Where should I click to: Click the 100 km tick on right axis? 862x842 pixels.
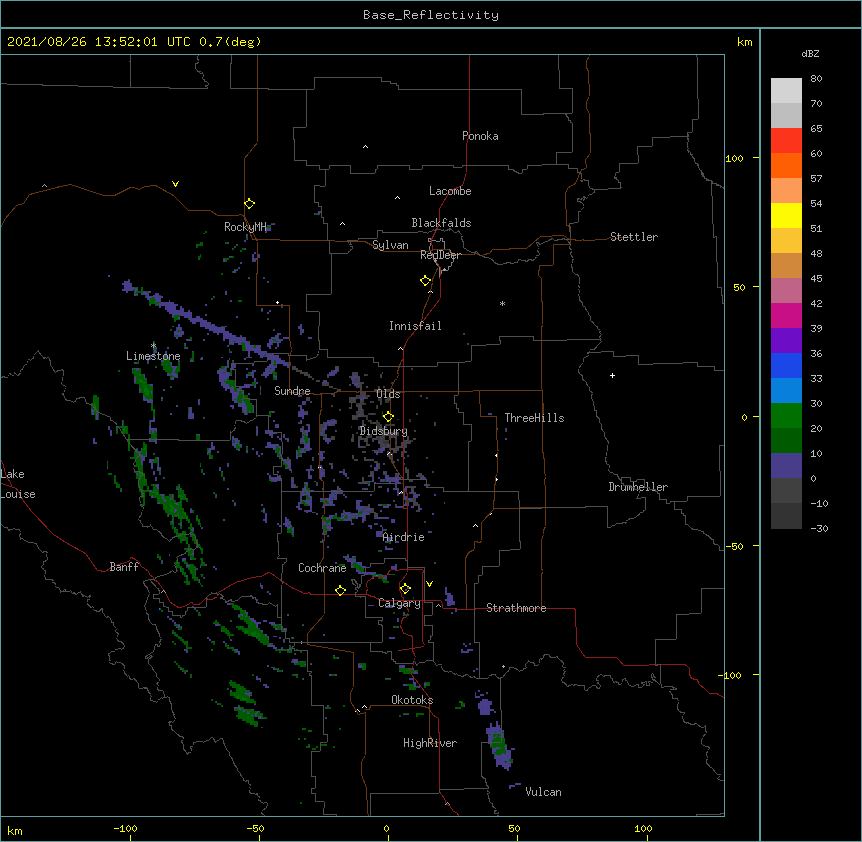pyautogui.click(x=734, y=158)
